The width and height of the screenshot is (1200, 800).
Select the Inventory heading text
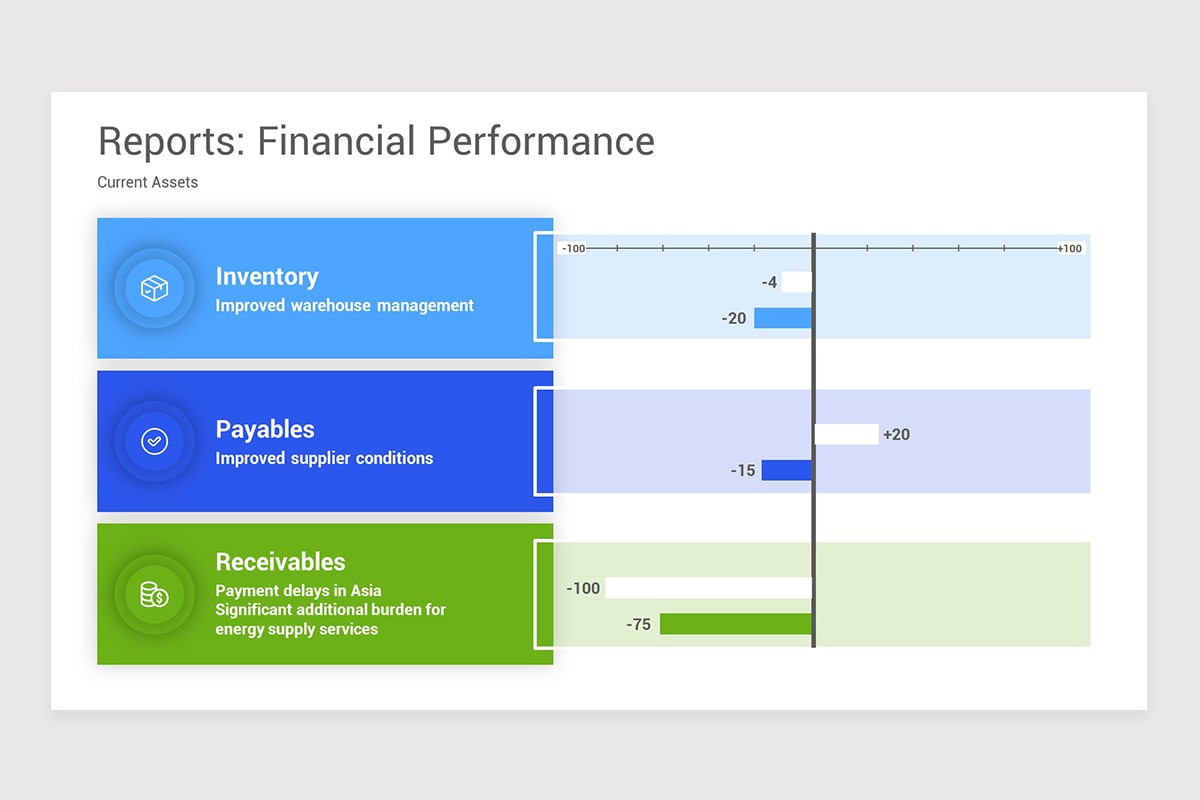coord(267,277)
